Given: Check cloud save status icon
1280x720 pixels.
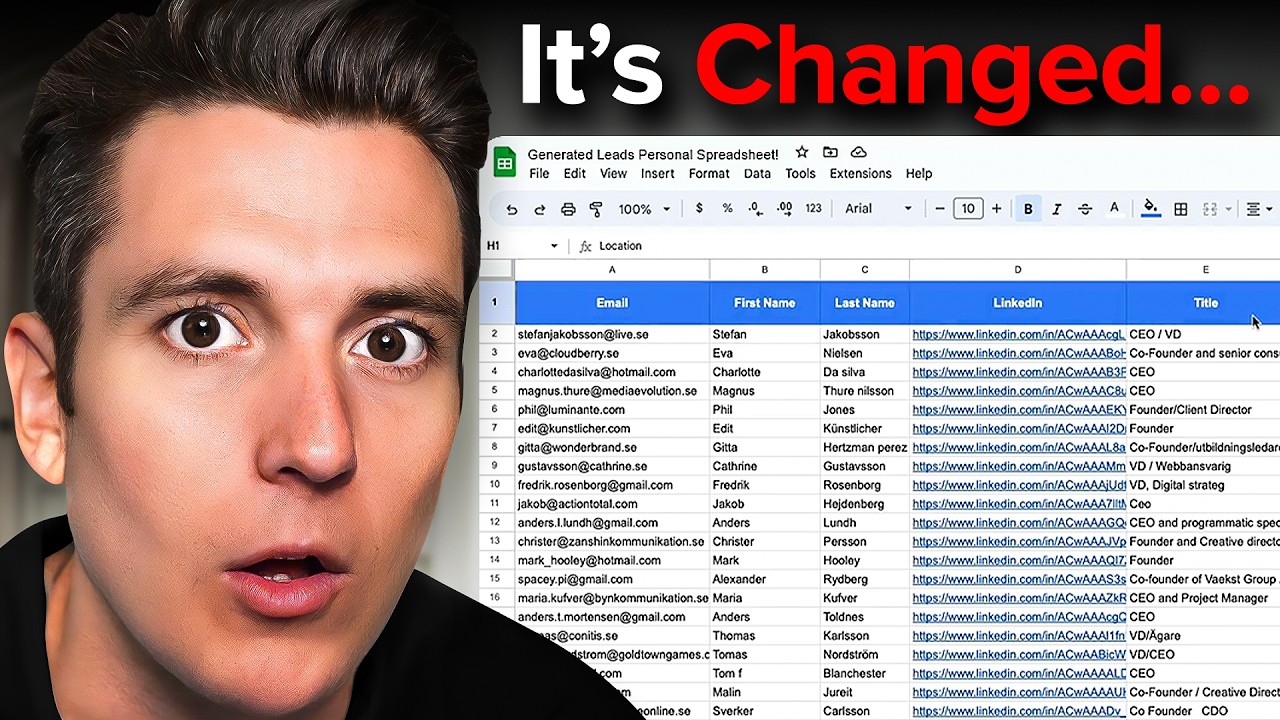Looking at the screenshot, I should click(x=858, y=153).
